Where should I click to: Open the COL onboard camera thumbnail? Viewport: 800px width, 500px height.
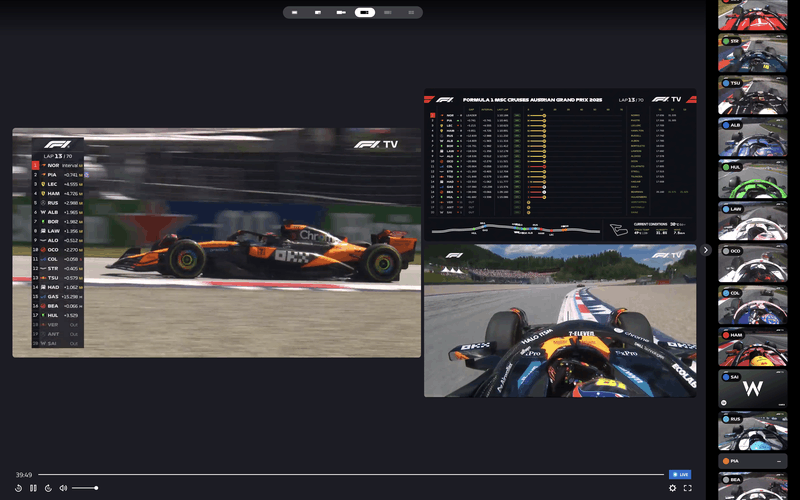(753, 305)
